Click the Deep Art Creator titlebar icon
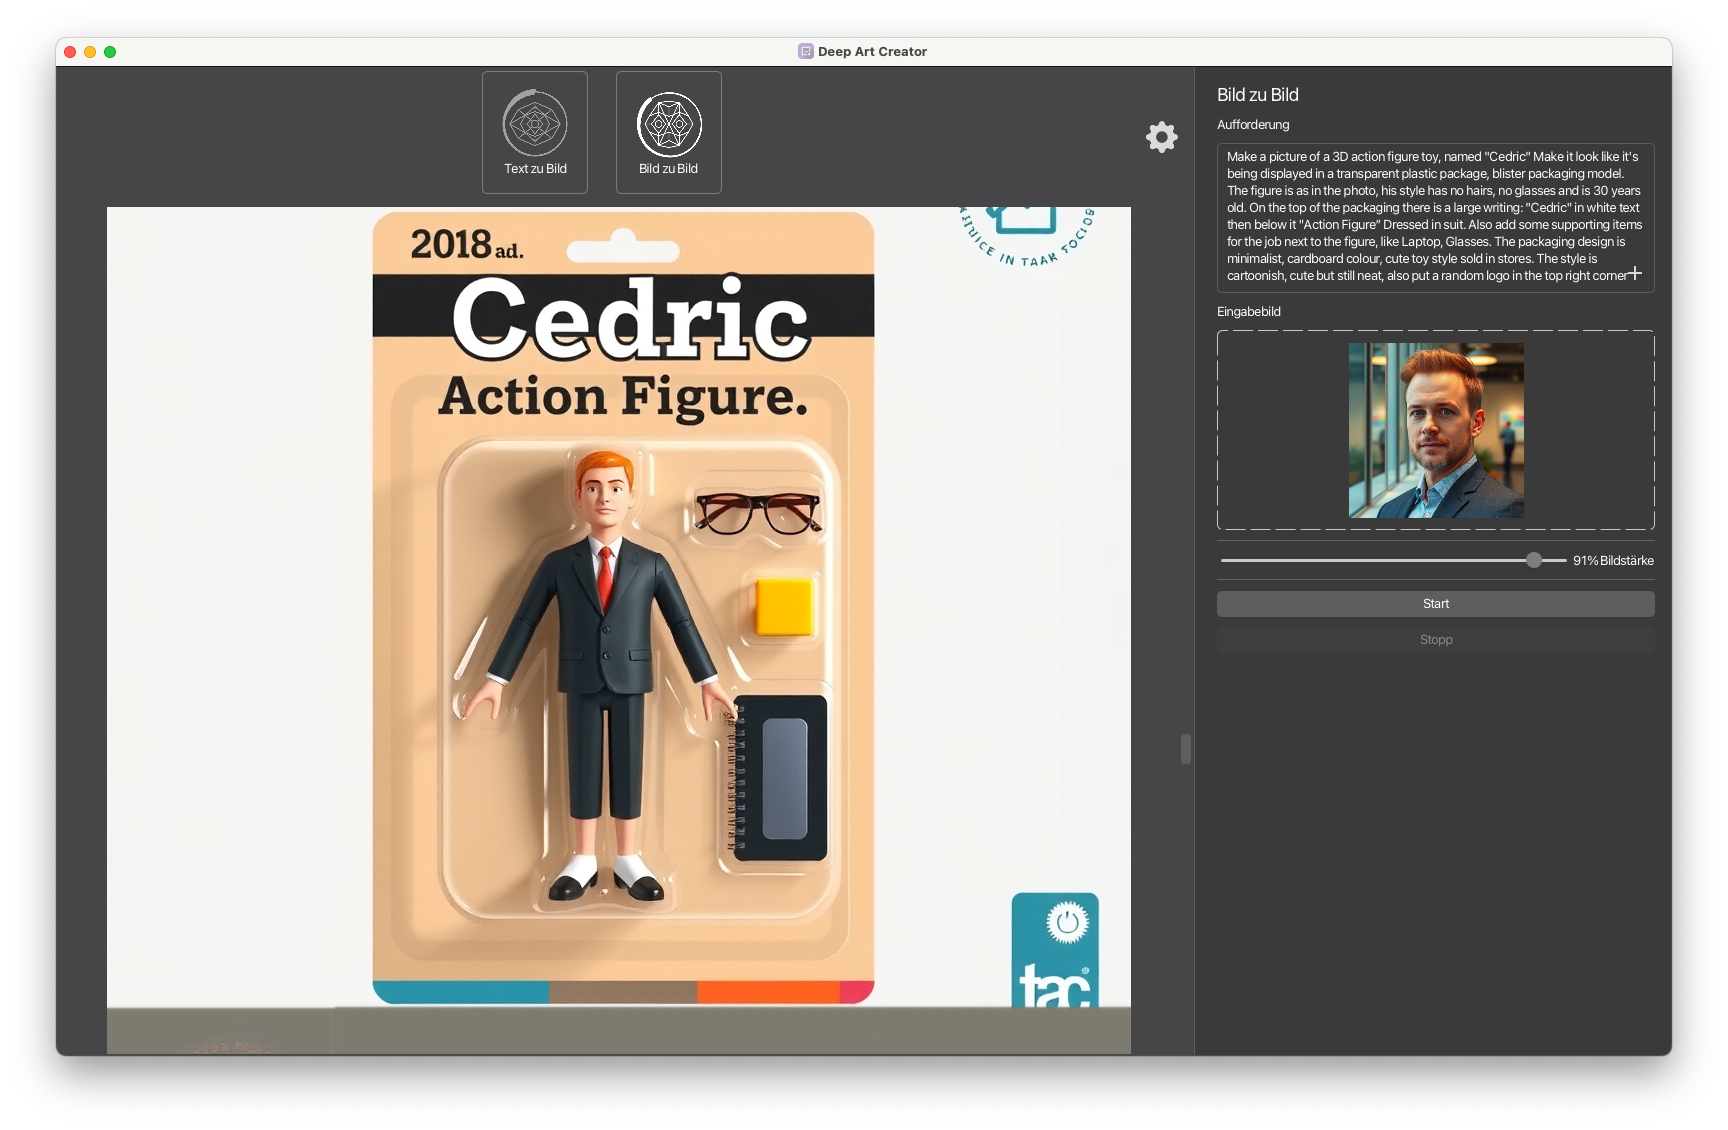Viewport: 1728px width, 1130px height. pos(805,51)
